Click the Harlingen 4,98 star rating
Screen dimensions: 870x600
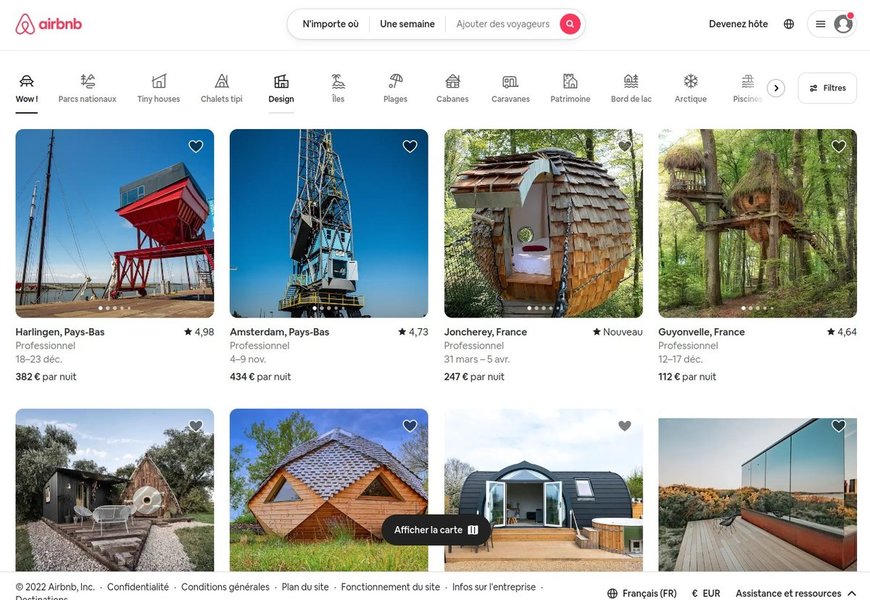point(199,332)
